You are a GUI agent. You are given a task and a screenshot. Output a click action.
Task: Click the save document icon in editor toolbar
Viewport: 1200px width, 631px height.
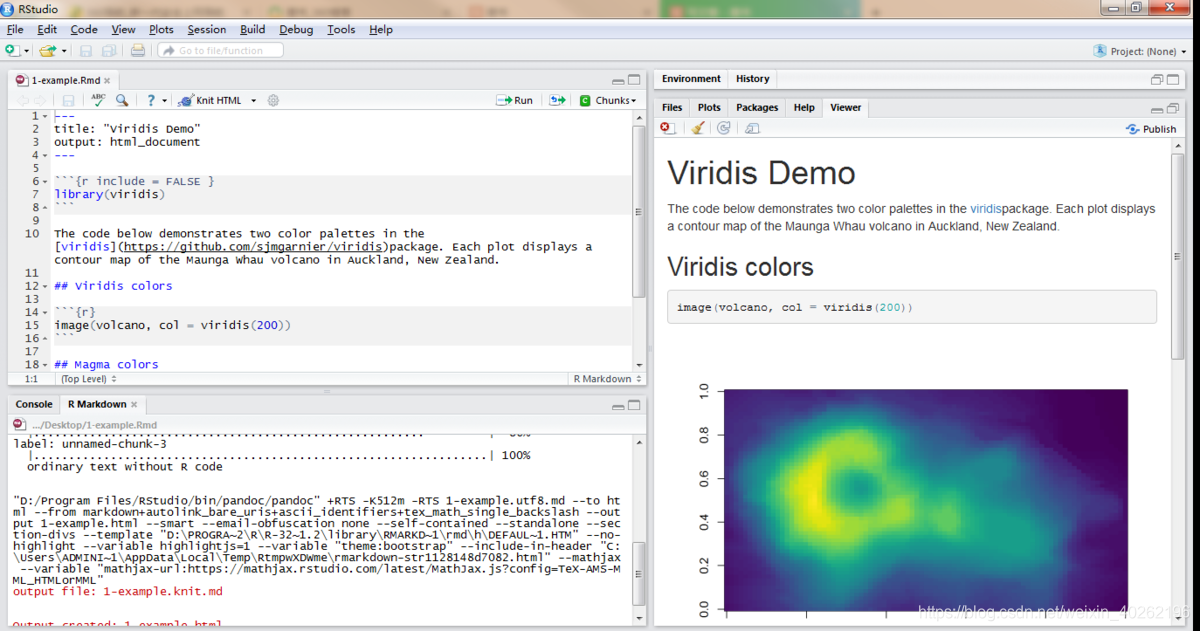[68, 100]
